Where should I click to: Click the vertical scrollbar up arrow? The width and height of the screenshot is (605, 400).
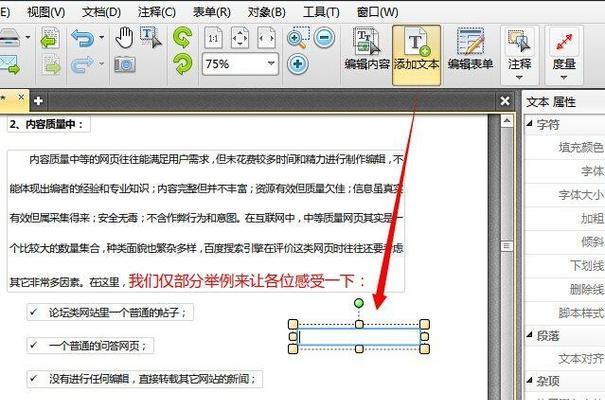[507, 121]
